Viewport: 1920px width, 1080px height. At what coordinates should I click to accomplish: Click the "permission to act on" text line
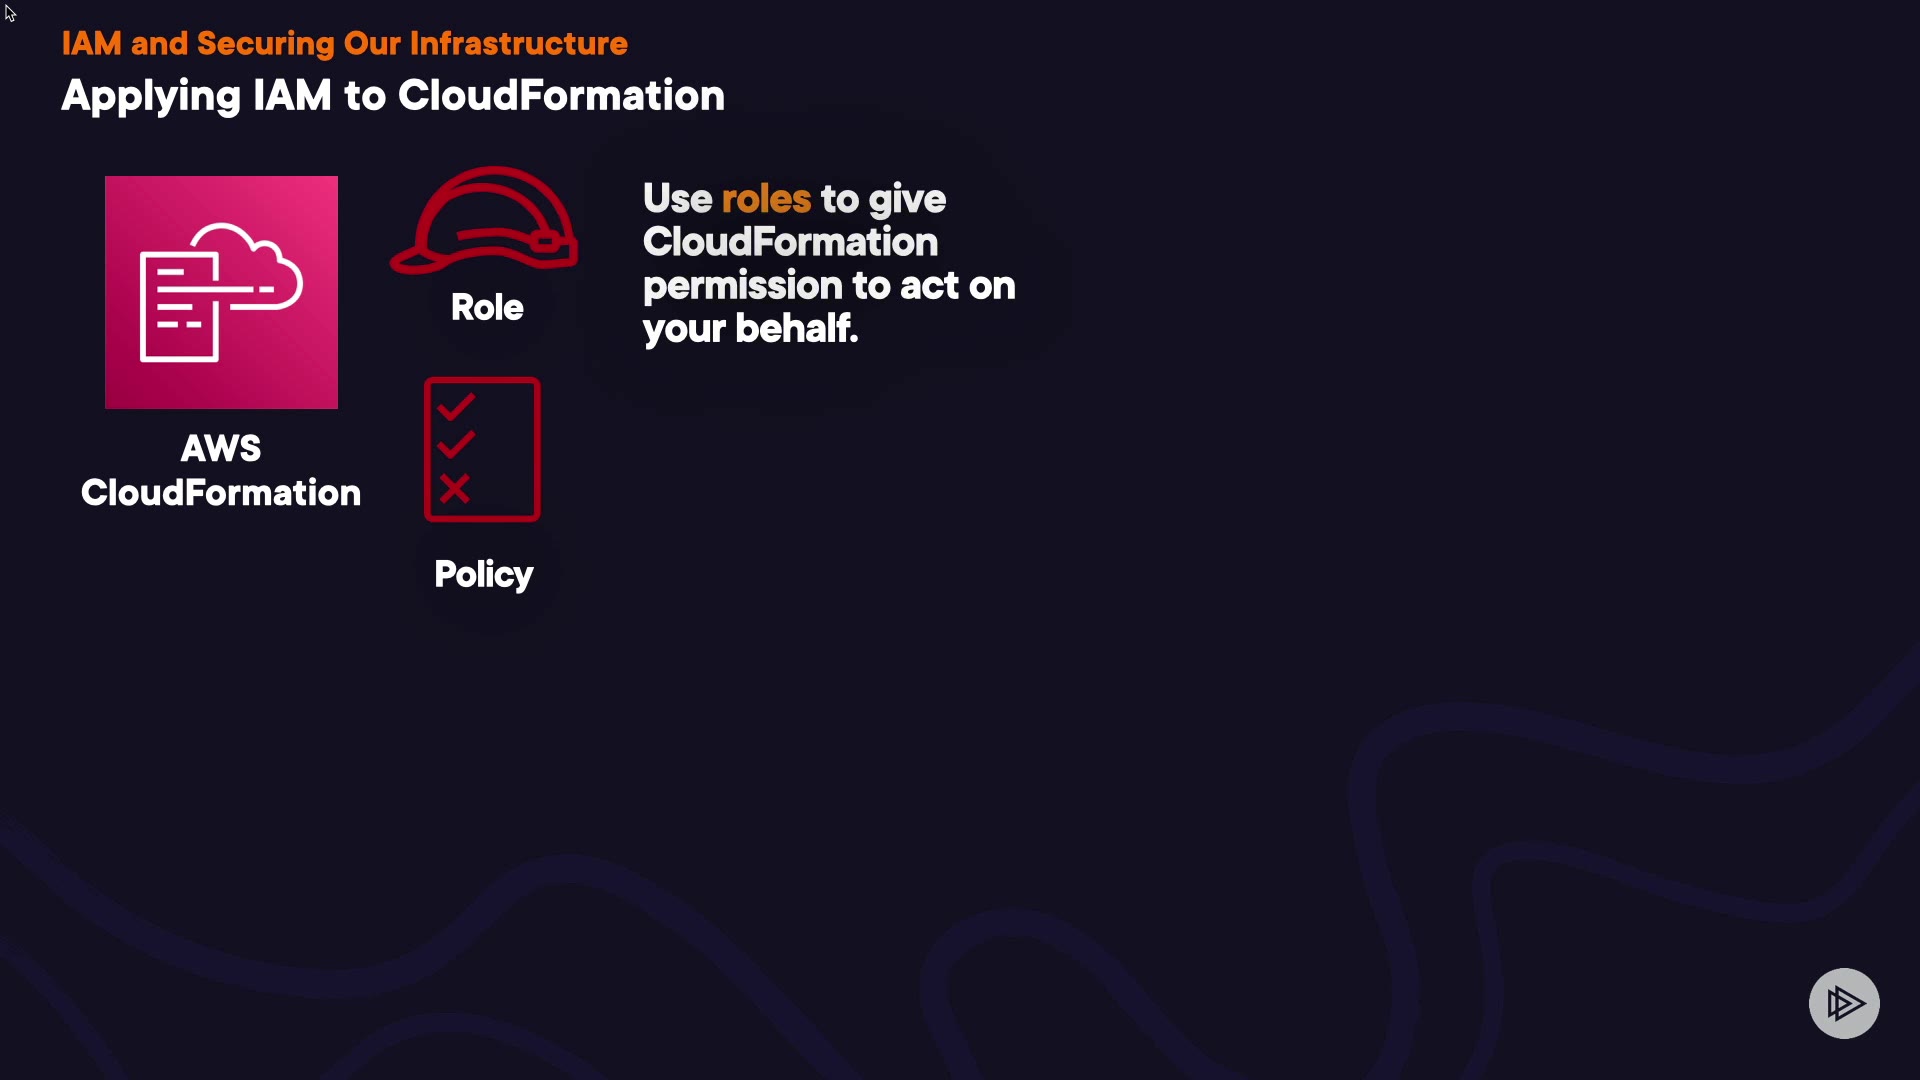click(829, 286)
